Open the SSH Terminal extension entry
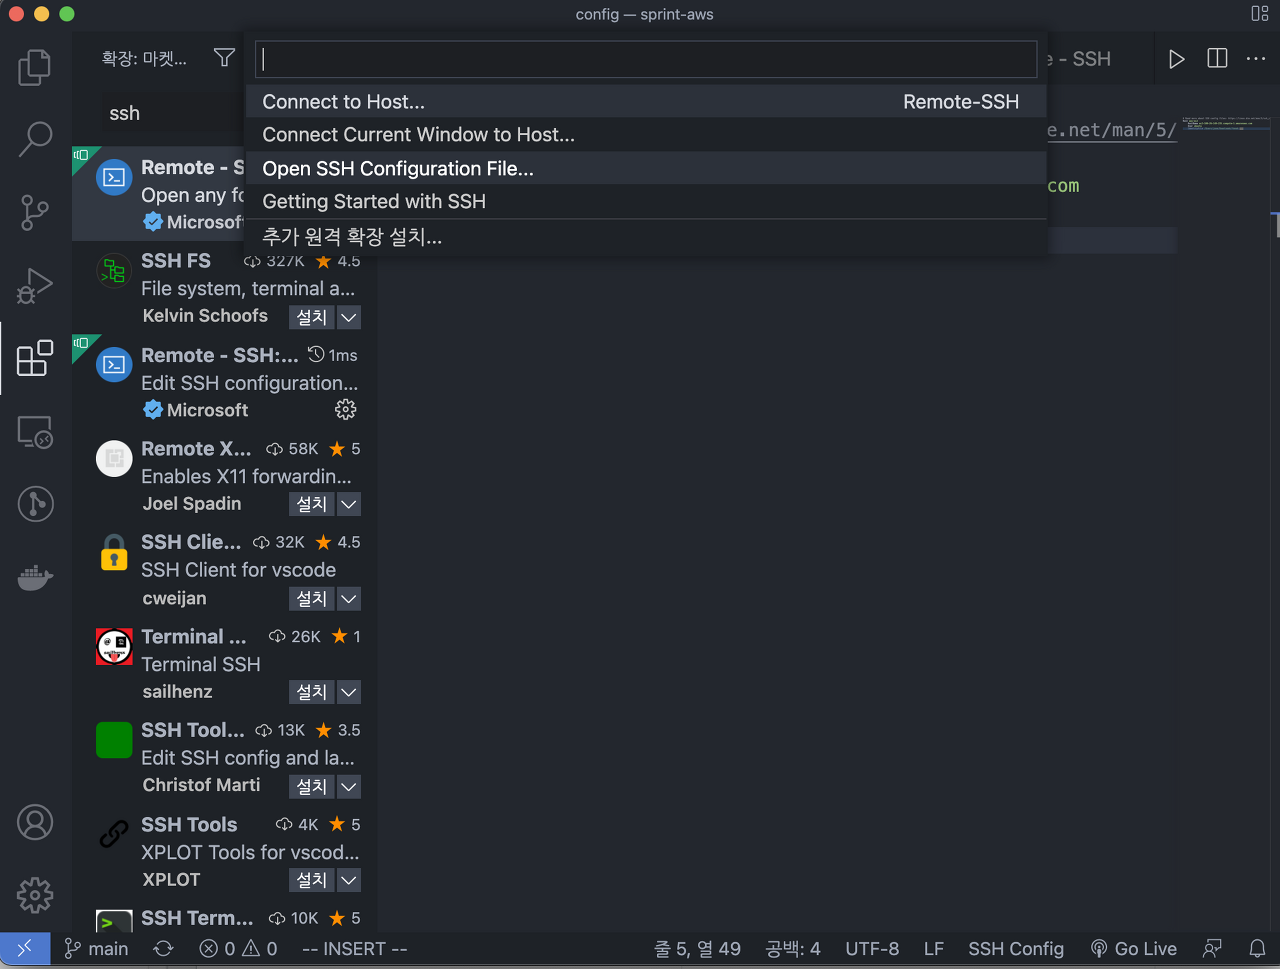The height and width of the screenshot is (969, 1280). [225, 920]
